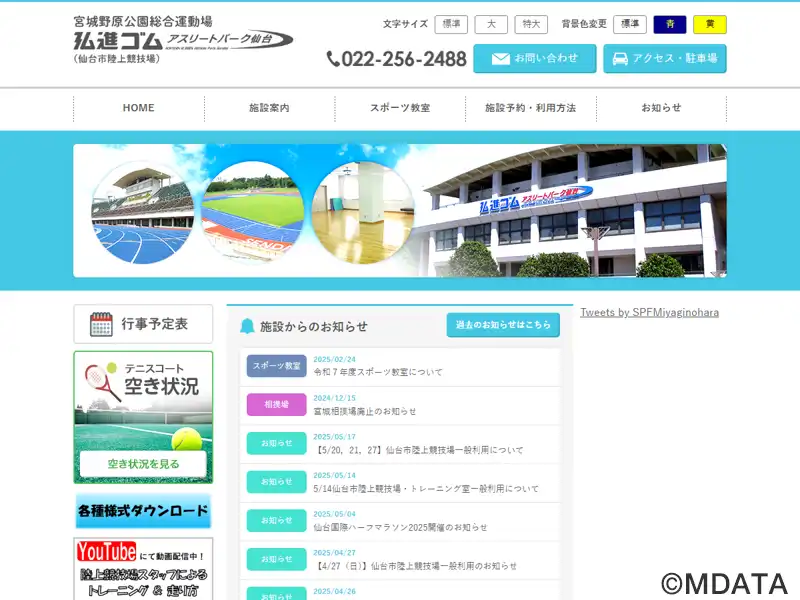800x600 pixels.
Task: Click the green field circular photo
Action: (253, 213)
